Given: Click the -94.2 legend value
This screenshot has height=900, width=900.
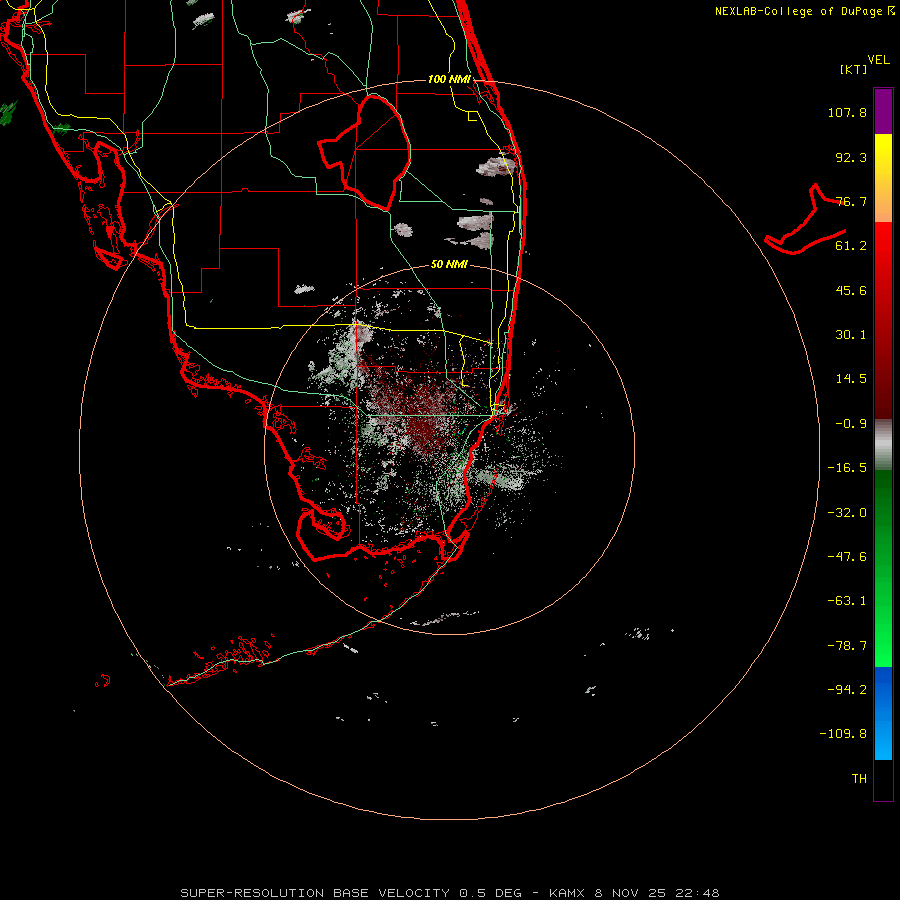Looking at the screenshot, I should pyautogui.click(x=847, y=690).
